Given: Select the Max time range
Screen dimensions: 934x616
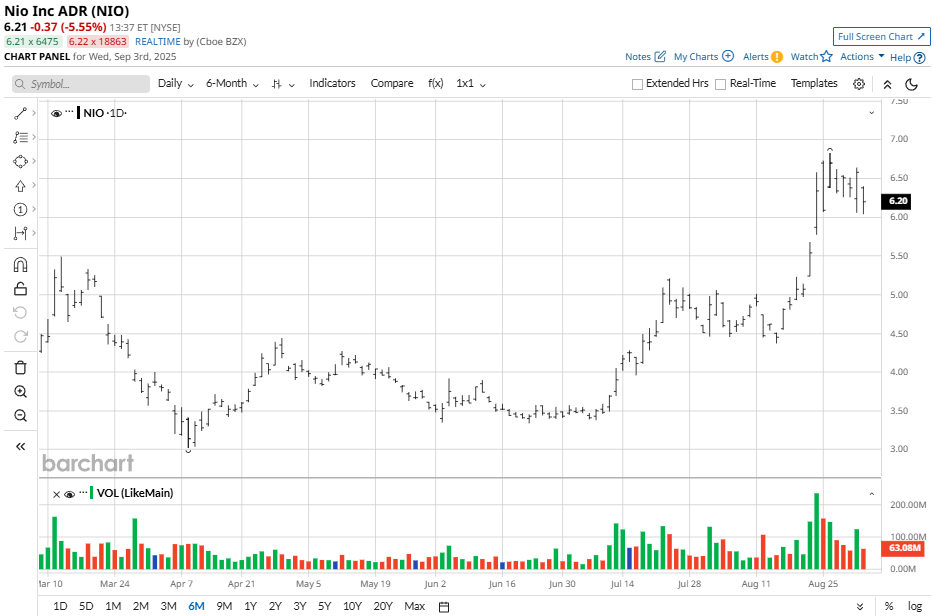Looking at the screenshot, I should [x=415, y=606].
